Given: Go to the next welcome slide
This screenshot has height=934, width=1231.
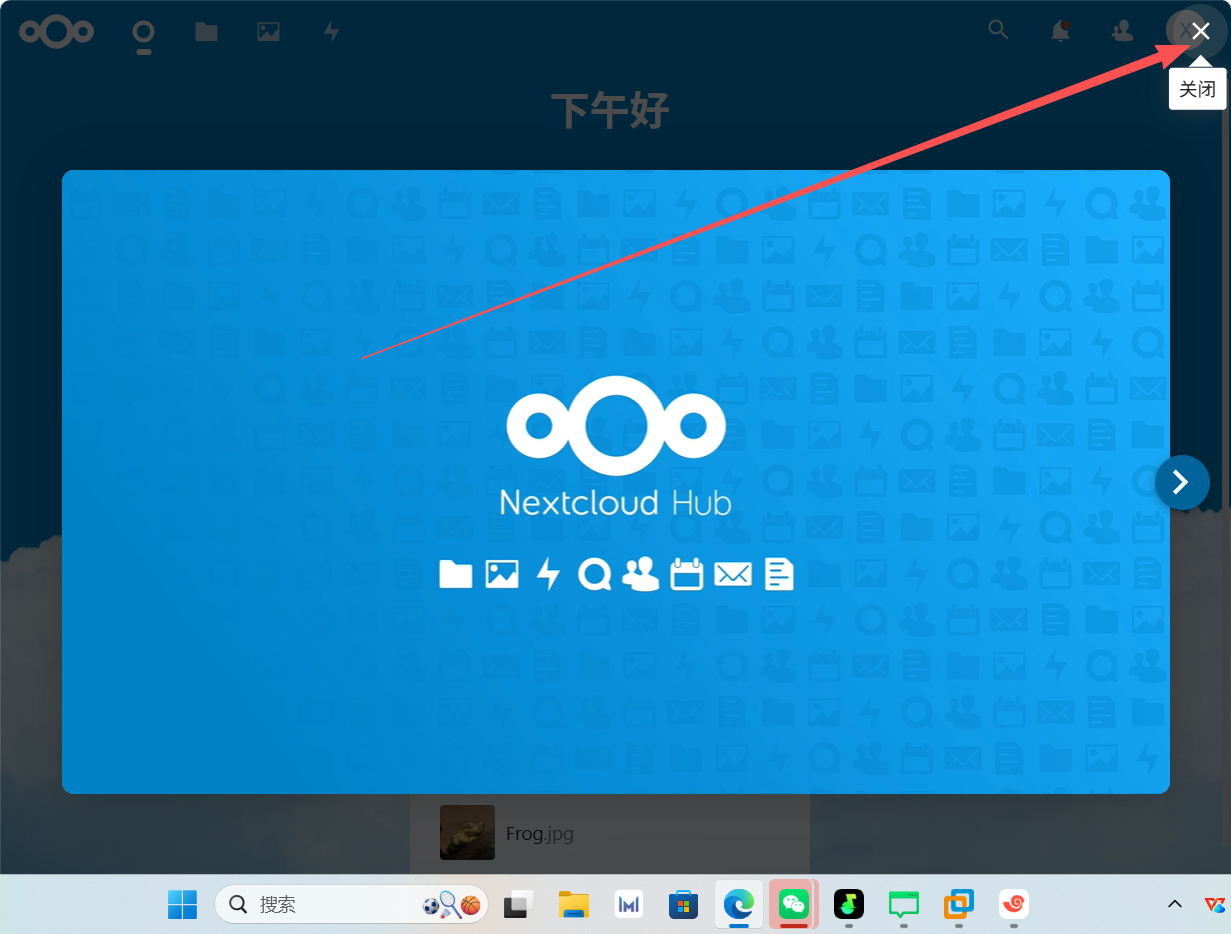Looking at the screenshot, I should [x=1181, y=482].
